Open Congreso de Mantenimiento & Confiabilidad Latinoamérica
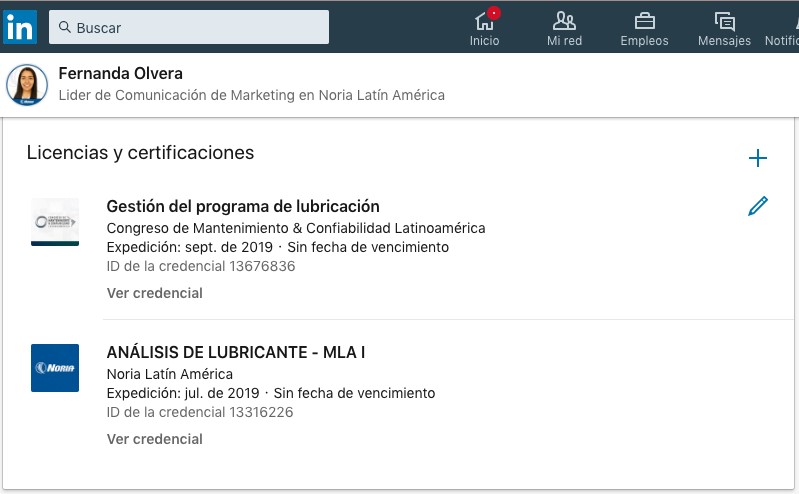The height and width of the screenshot is (494, 799). [x=296, y=228]
